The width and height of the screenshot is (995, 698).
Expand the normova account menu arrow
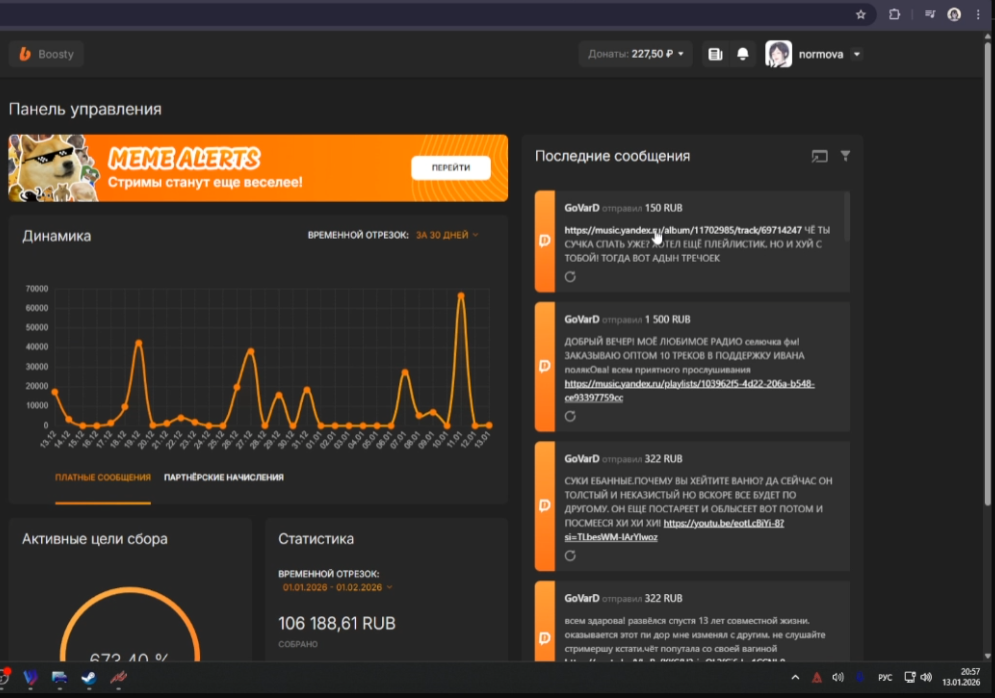click(x=857, y=55)
